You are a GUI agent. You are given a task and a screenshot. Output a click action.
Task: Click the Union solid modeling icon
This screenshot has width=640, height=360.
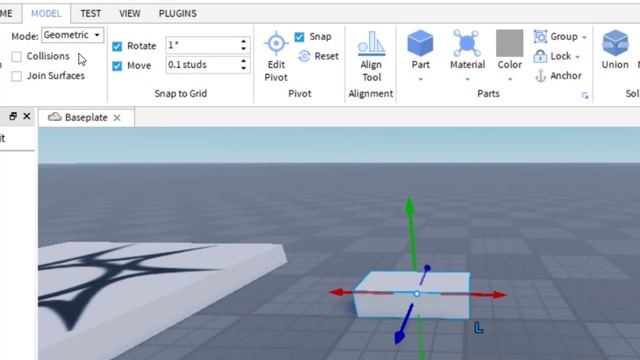[x=615, y=43]
